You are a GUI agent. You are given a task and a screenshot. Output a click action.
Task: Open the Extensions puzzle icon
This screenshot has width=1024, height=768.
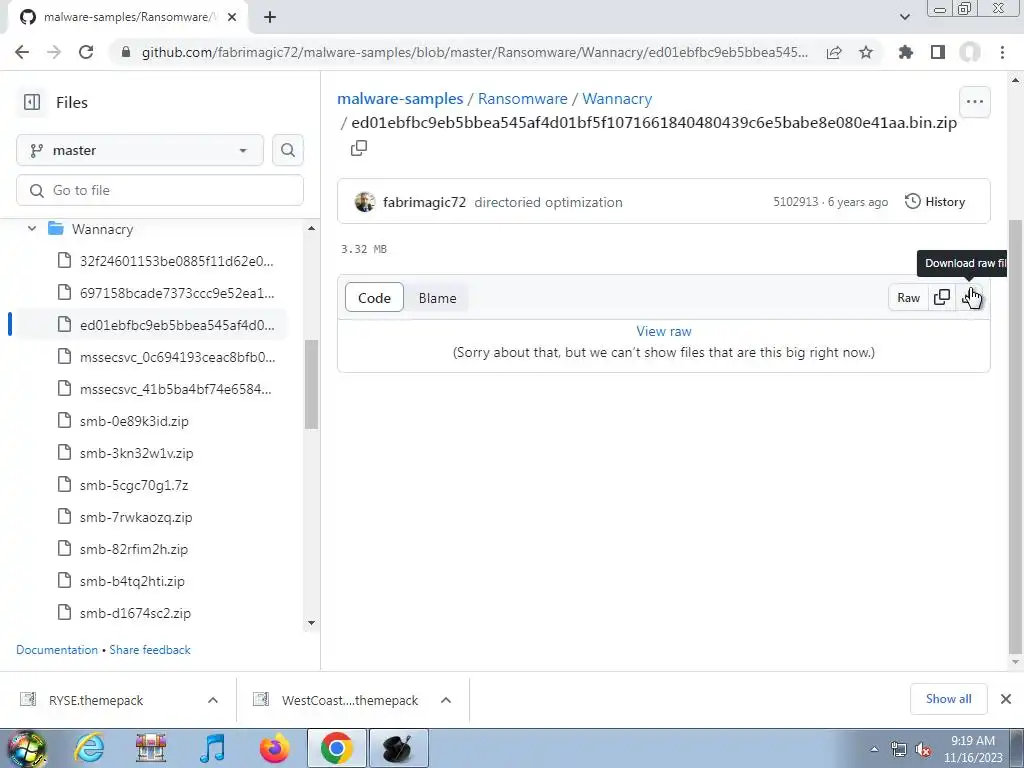click(906, 52)
